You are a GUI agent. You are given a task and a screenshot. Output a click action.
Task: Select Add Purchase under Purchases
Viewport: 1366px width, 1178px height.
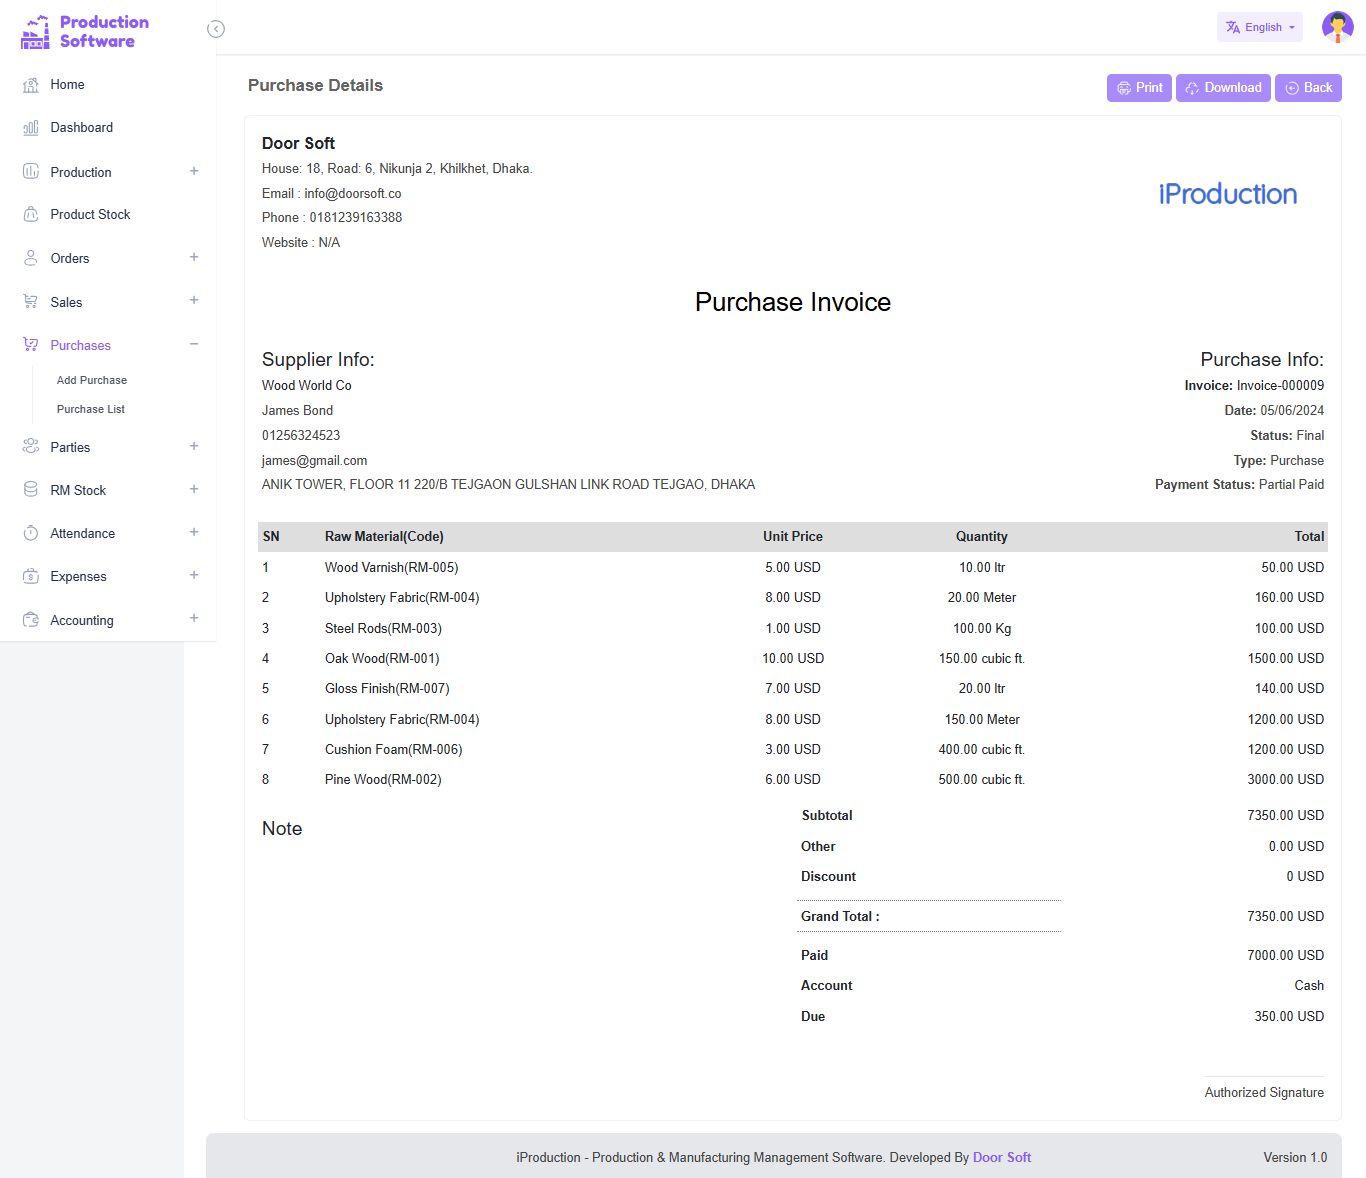91,380
